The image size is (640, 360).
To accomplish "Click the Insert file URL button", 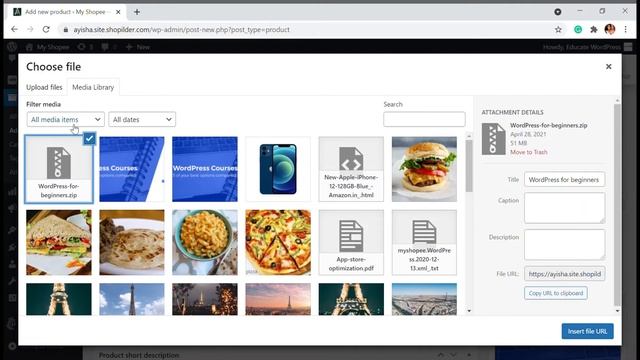I will [587, 331].
